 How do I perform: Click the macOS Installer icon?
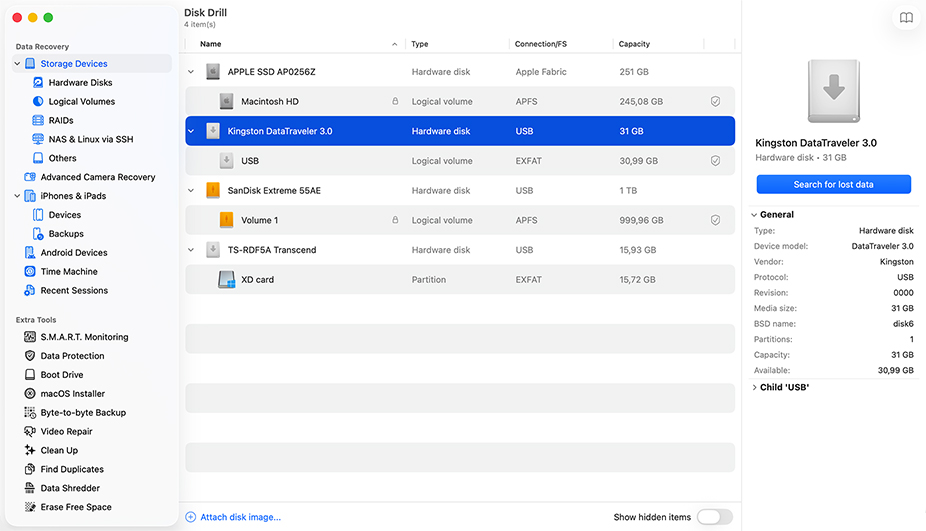30,393
